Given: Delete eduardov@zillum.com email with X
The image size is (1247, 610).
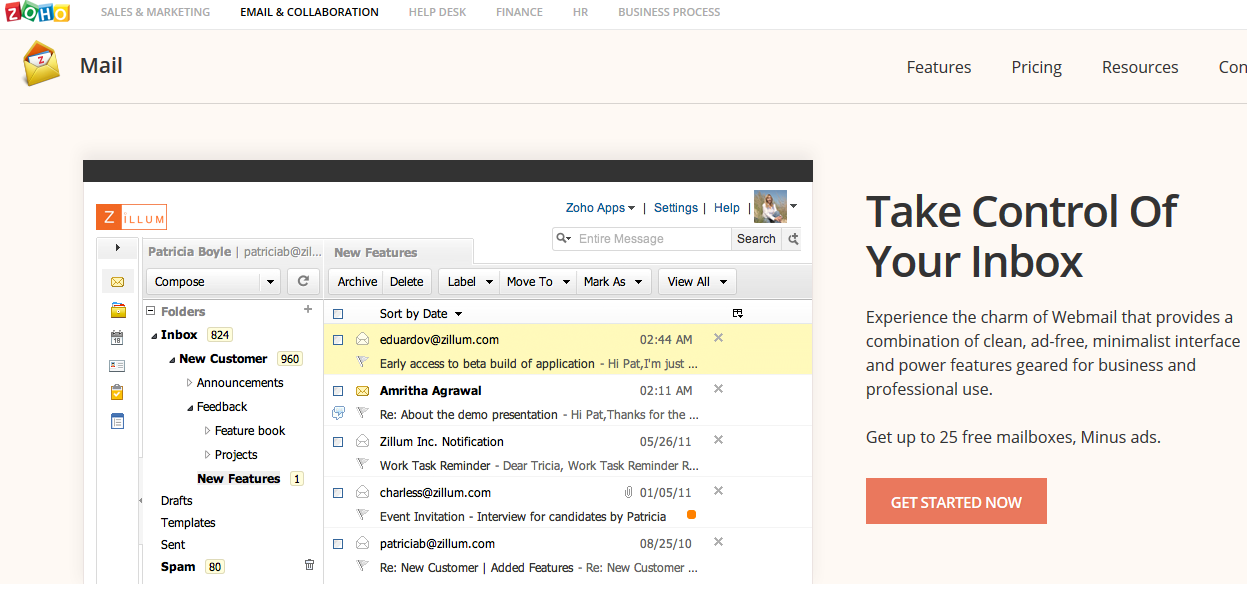Looking at the screenshot, I should 718,338.
